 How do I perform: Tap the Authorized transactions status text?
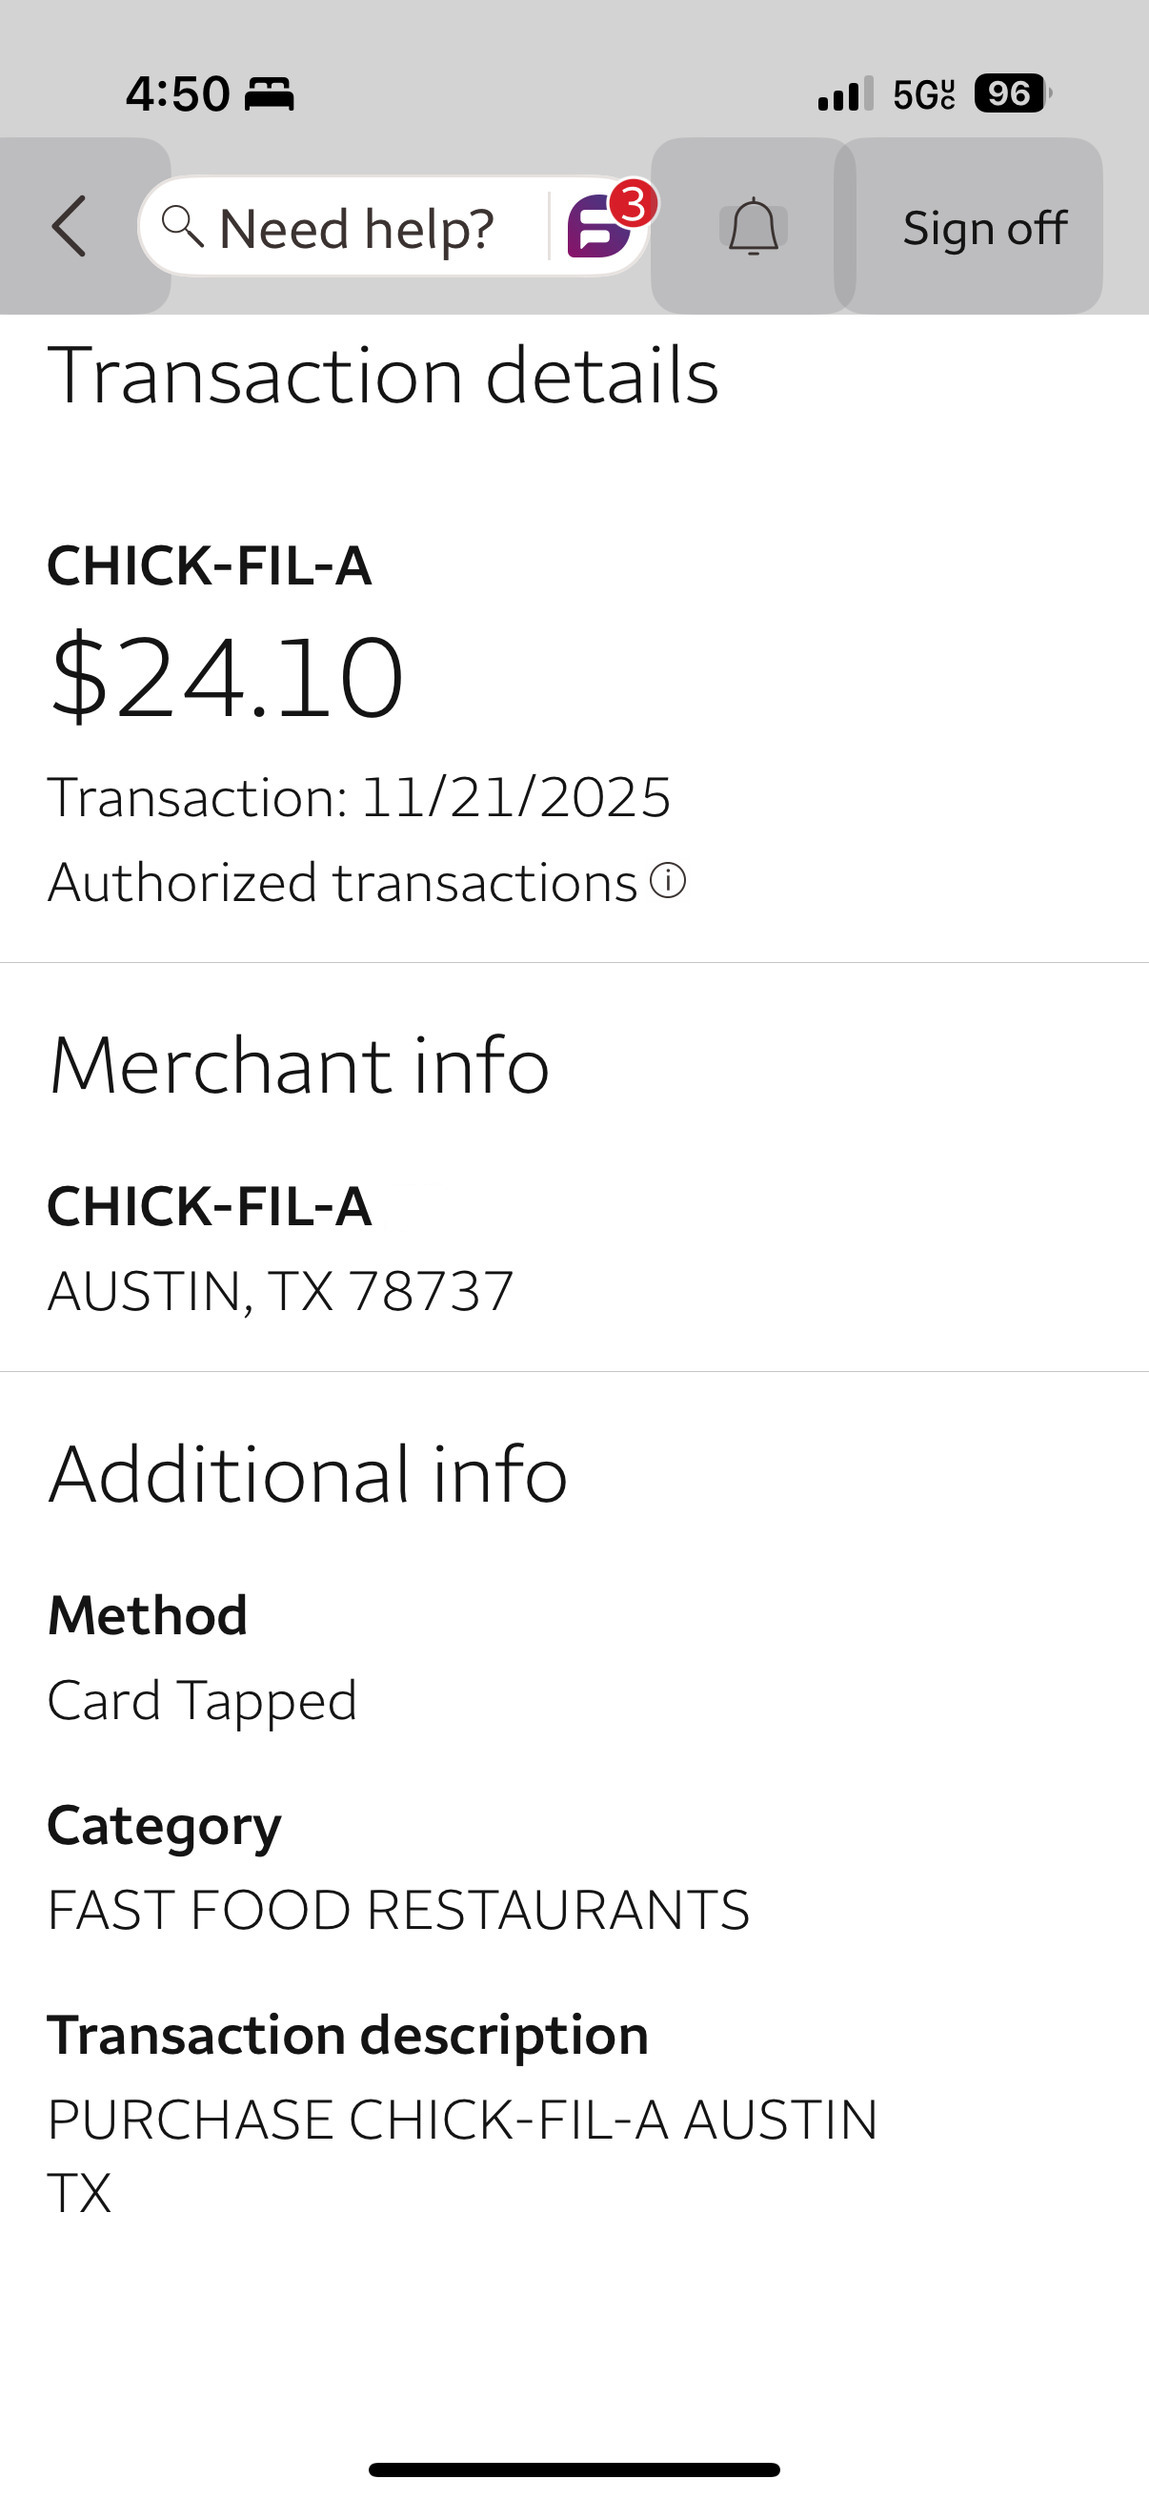pos(342,882)
